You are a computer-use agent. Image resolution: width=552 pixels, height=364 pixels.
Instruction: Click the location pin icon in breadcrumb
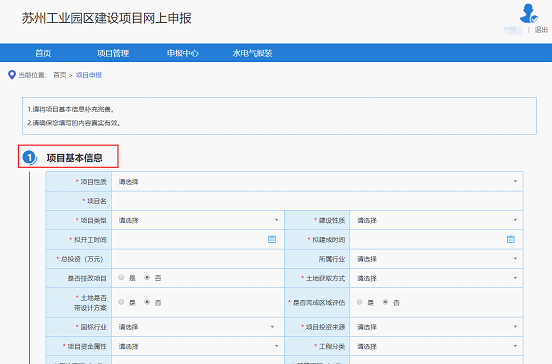12,75
